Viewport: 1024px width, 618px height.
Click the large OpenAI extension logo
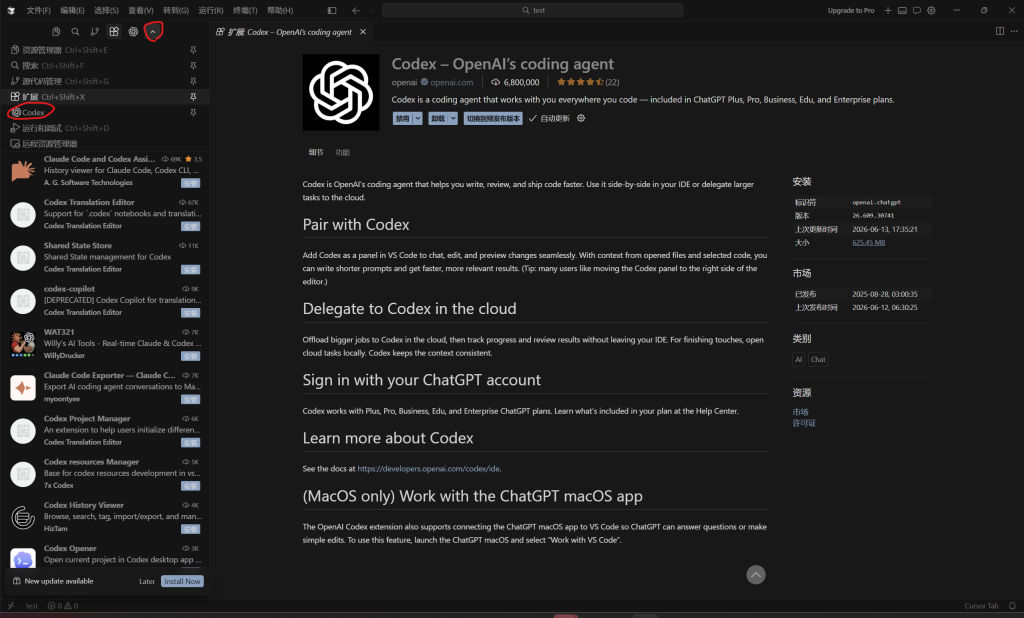[x=341, y=92]
